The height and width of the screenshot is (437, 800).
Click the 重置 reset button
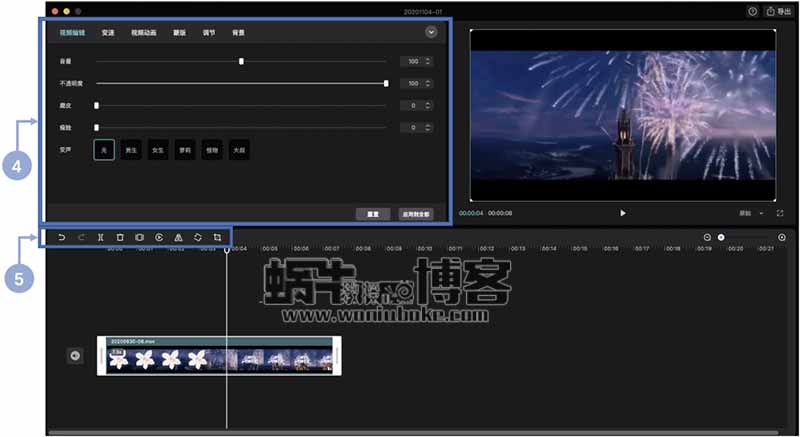tap(373, 214)
